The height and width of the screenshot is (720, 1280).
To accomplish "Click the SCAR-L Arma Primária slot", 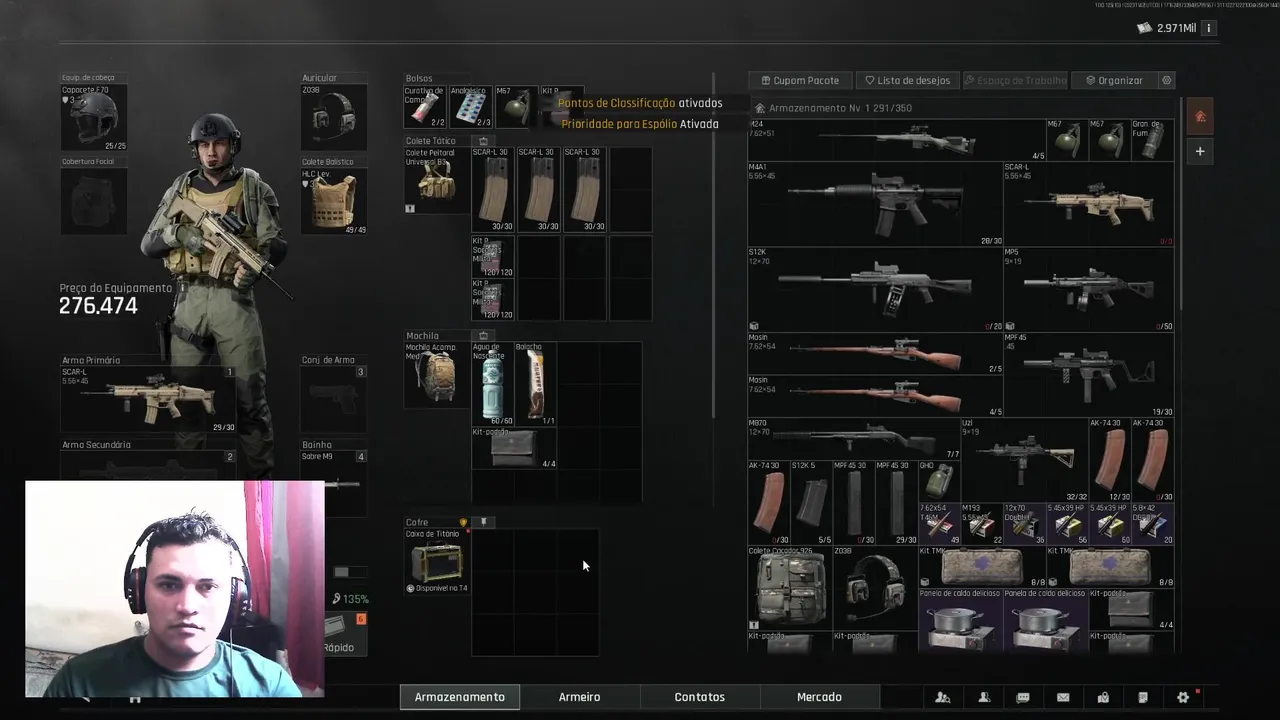I will click(148, 400).
